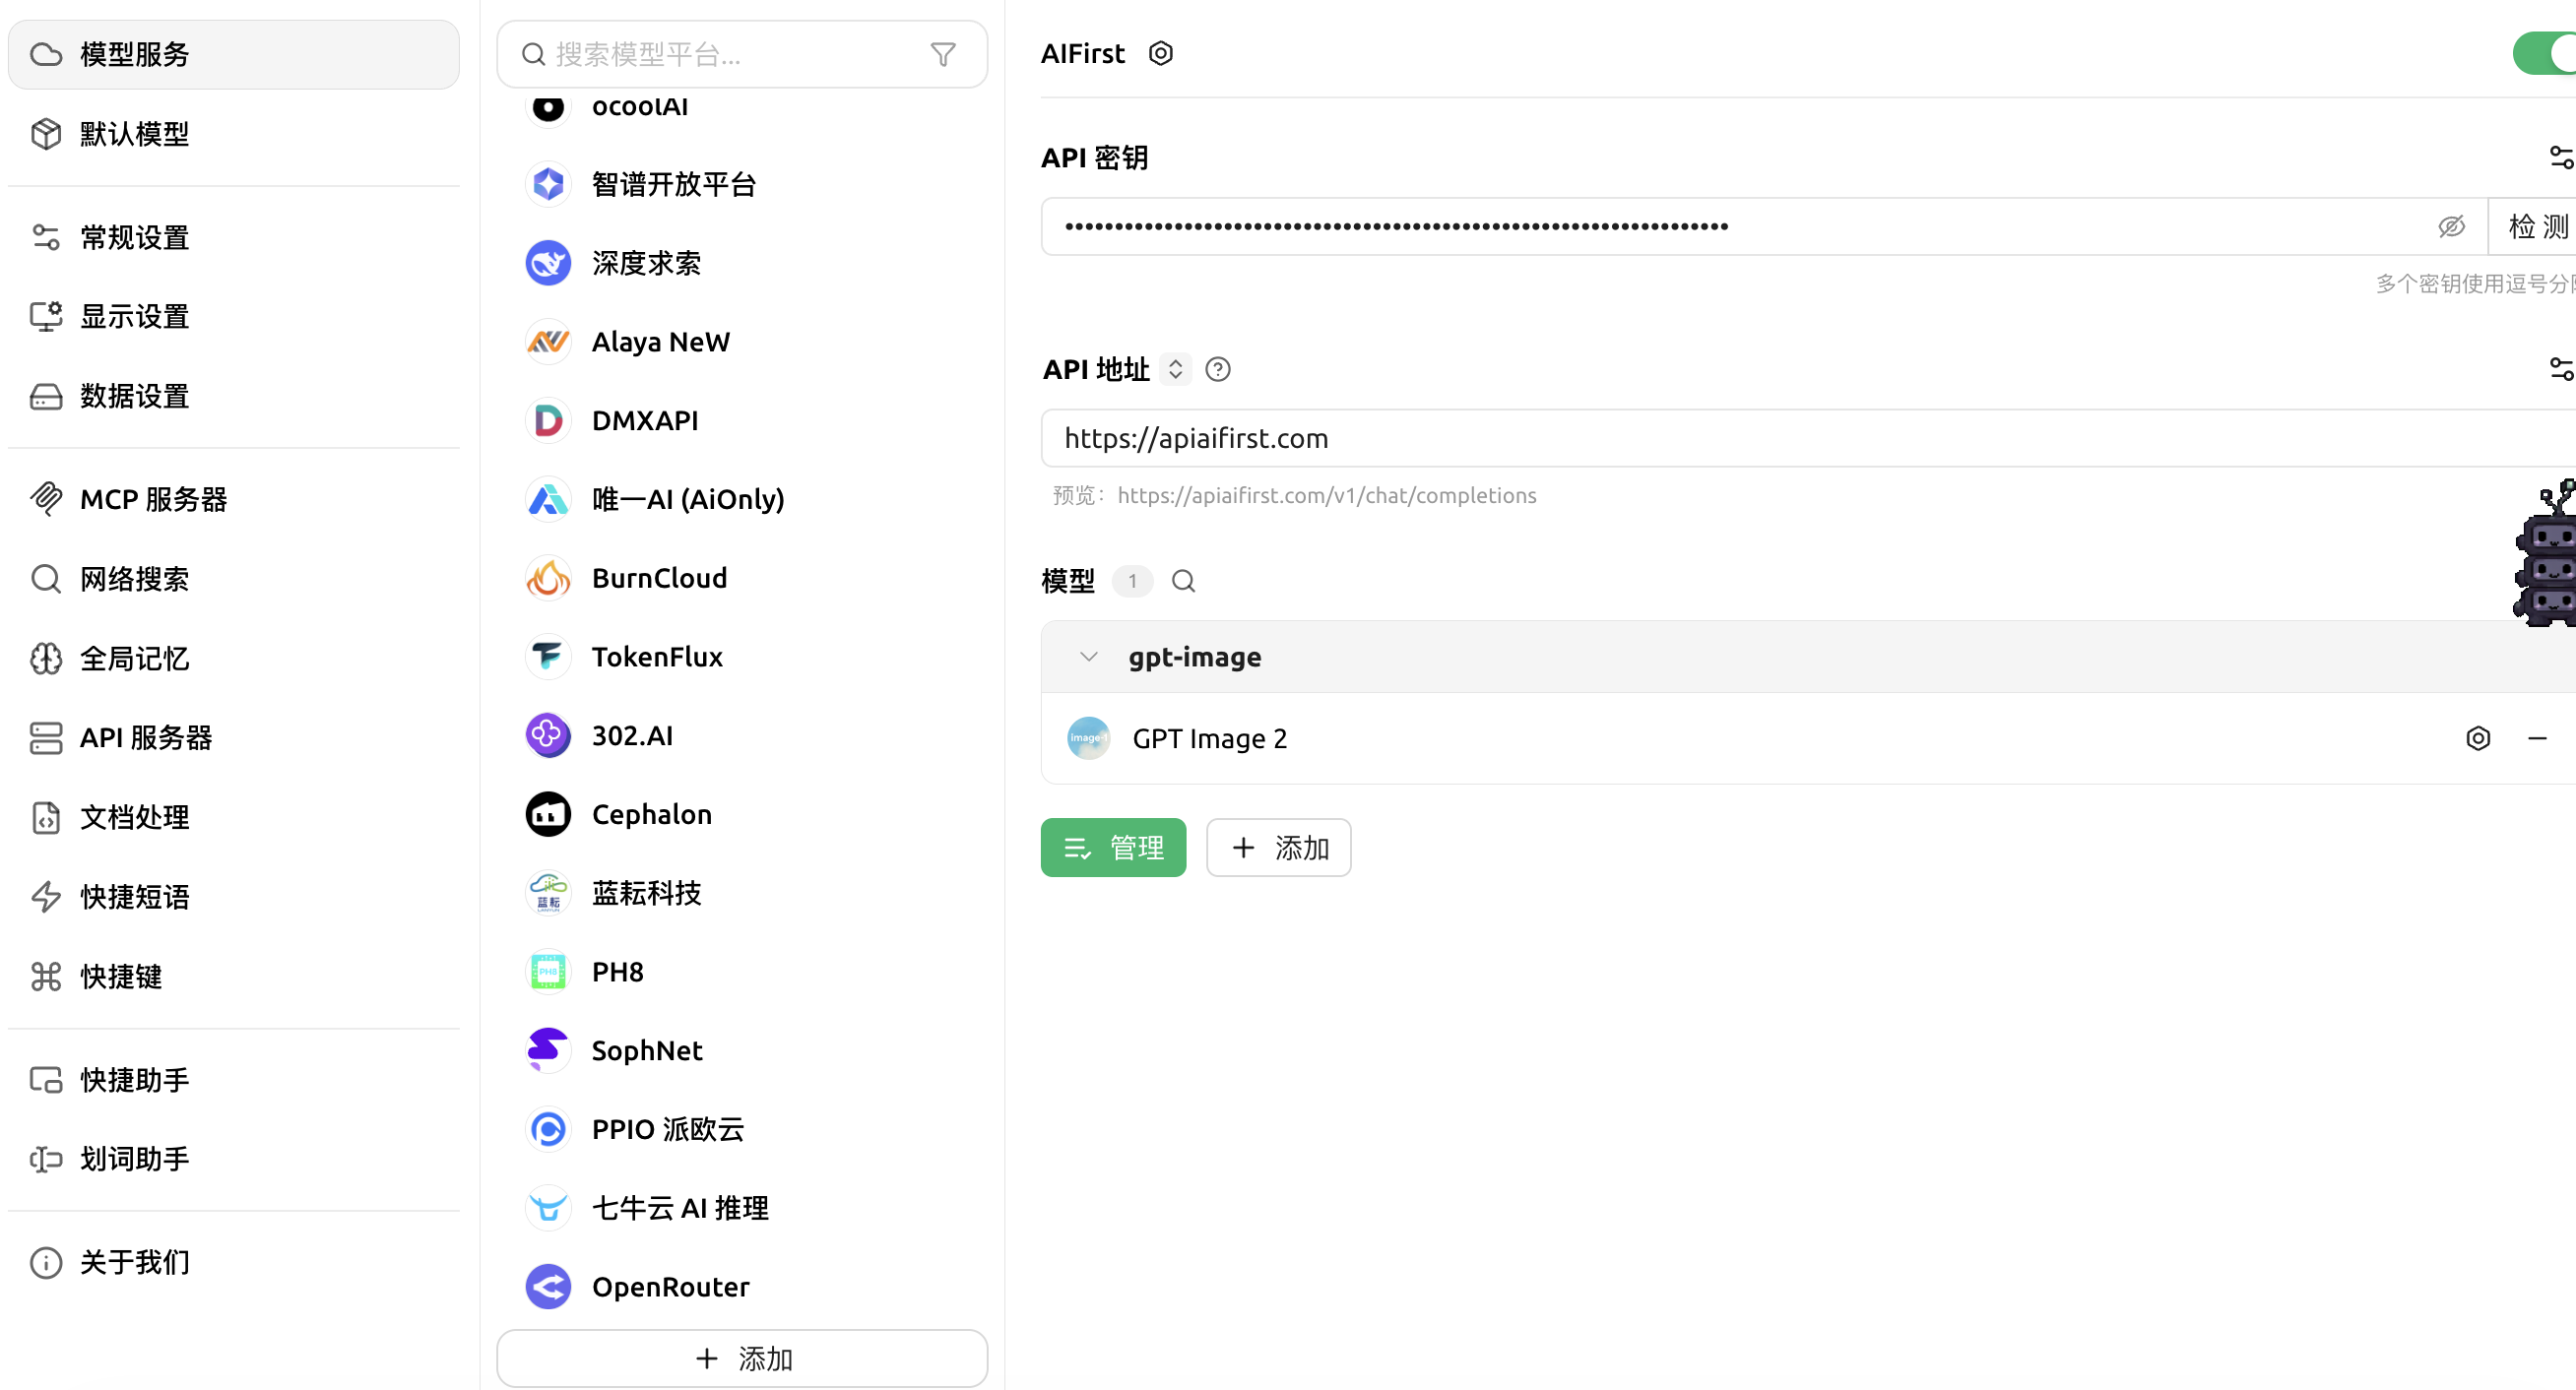Click the 全局记忆 brain icon
Screen dimensions: 2576x1390
(46, 659)
